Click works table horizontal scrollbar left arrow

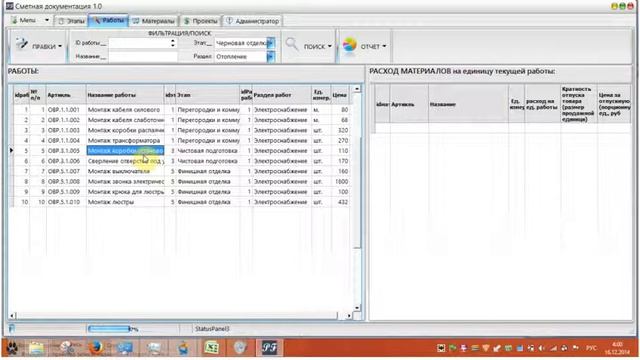tap(12, 316)
